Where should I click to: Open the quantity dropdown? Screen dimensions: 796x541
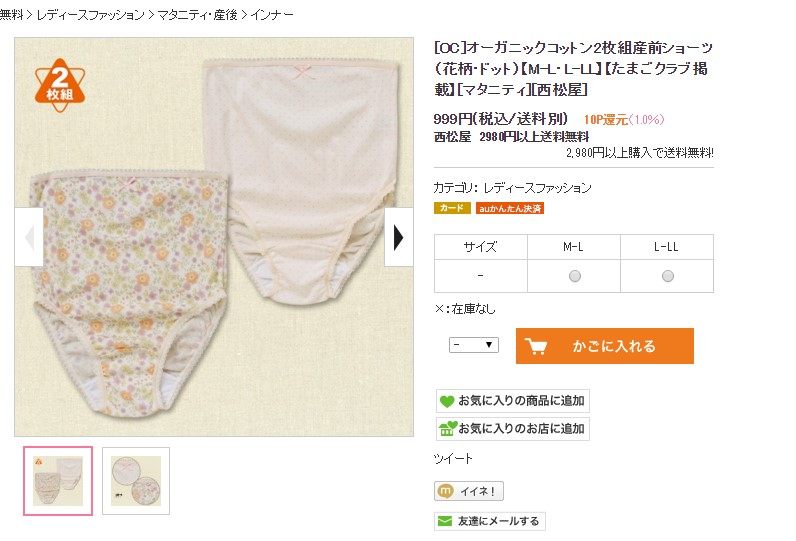click(474, 345)
